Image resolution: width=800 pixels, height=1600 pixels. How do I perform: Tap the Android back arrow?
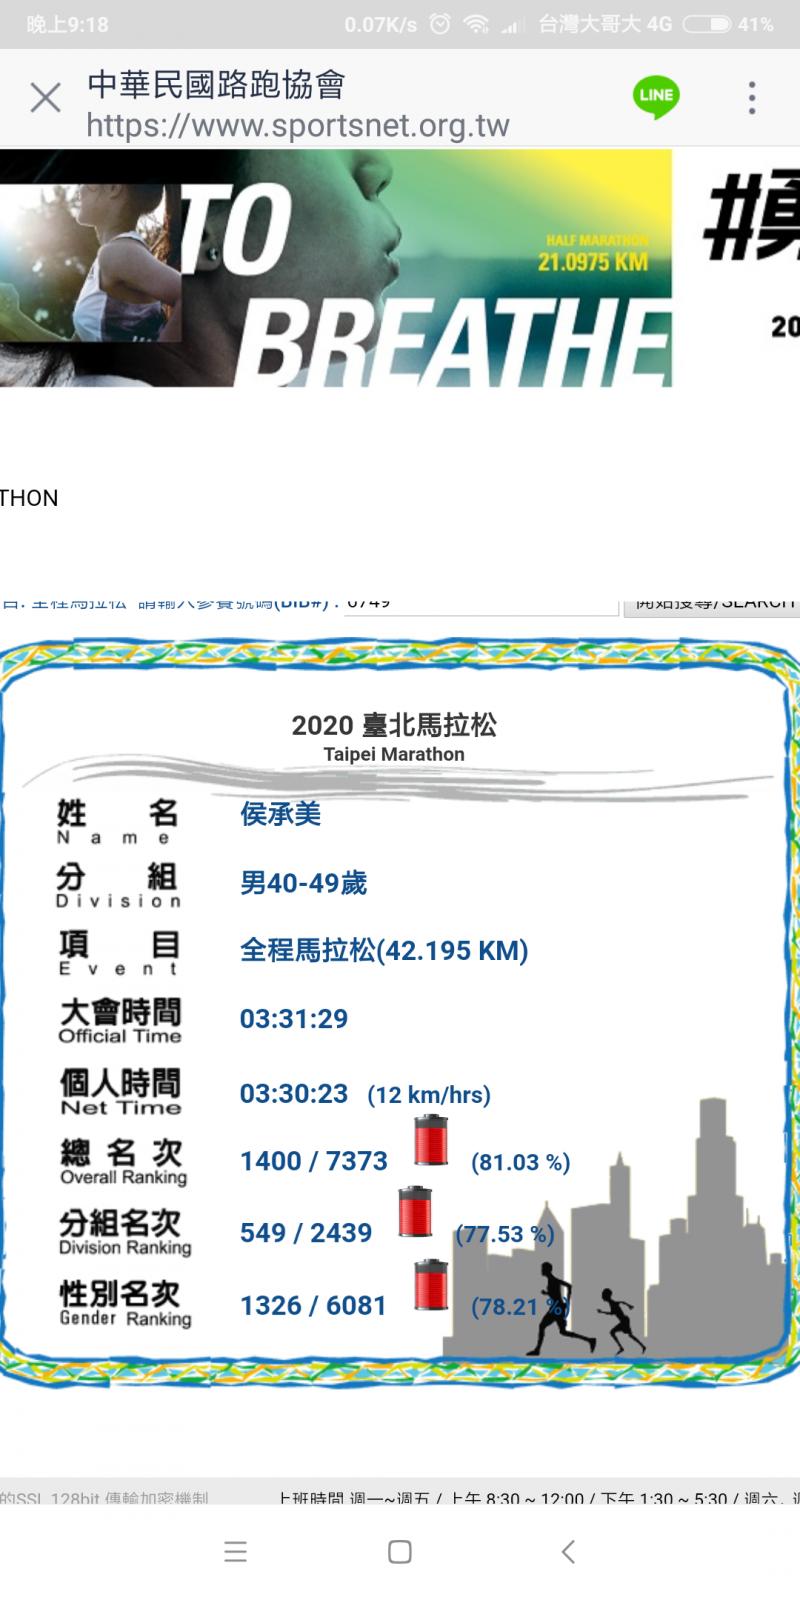tap(568, 1552)
